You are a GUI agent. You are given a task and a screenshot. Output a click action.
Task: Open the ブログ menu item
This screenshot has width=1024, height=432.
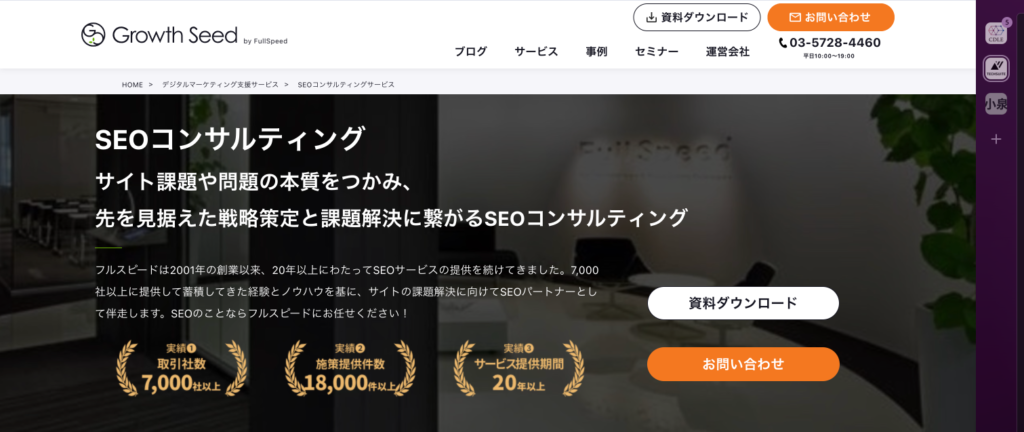pos(471,52)
